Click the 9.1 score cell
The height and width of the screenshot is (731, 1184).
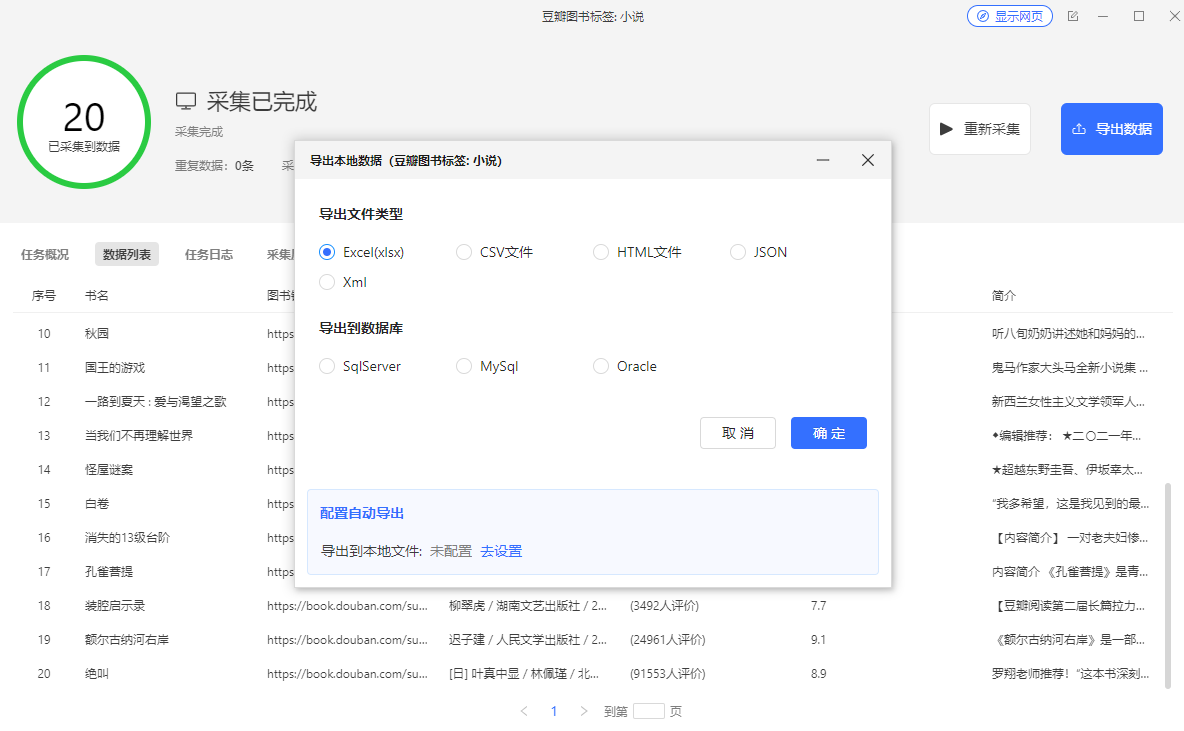[819, 640]
